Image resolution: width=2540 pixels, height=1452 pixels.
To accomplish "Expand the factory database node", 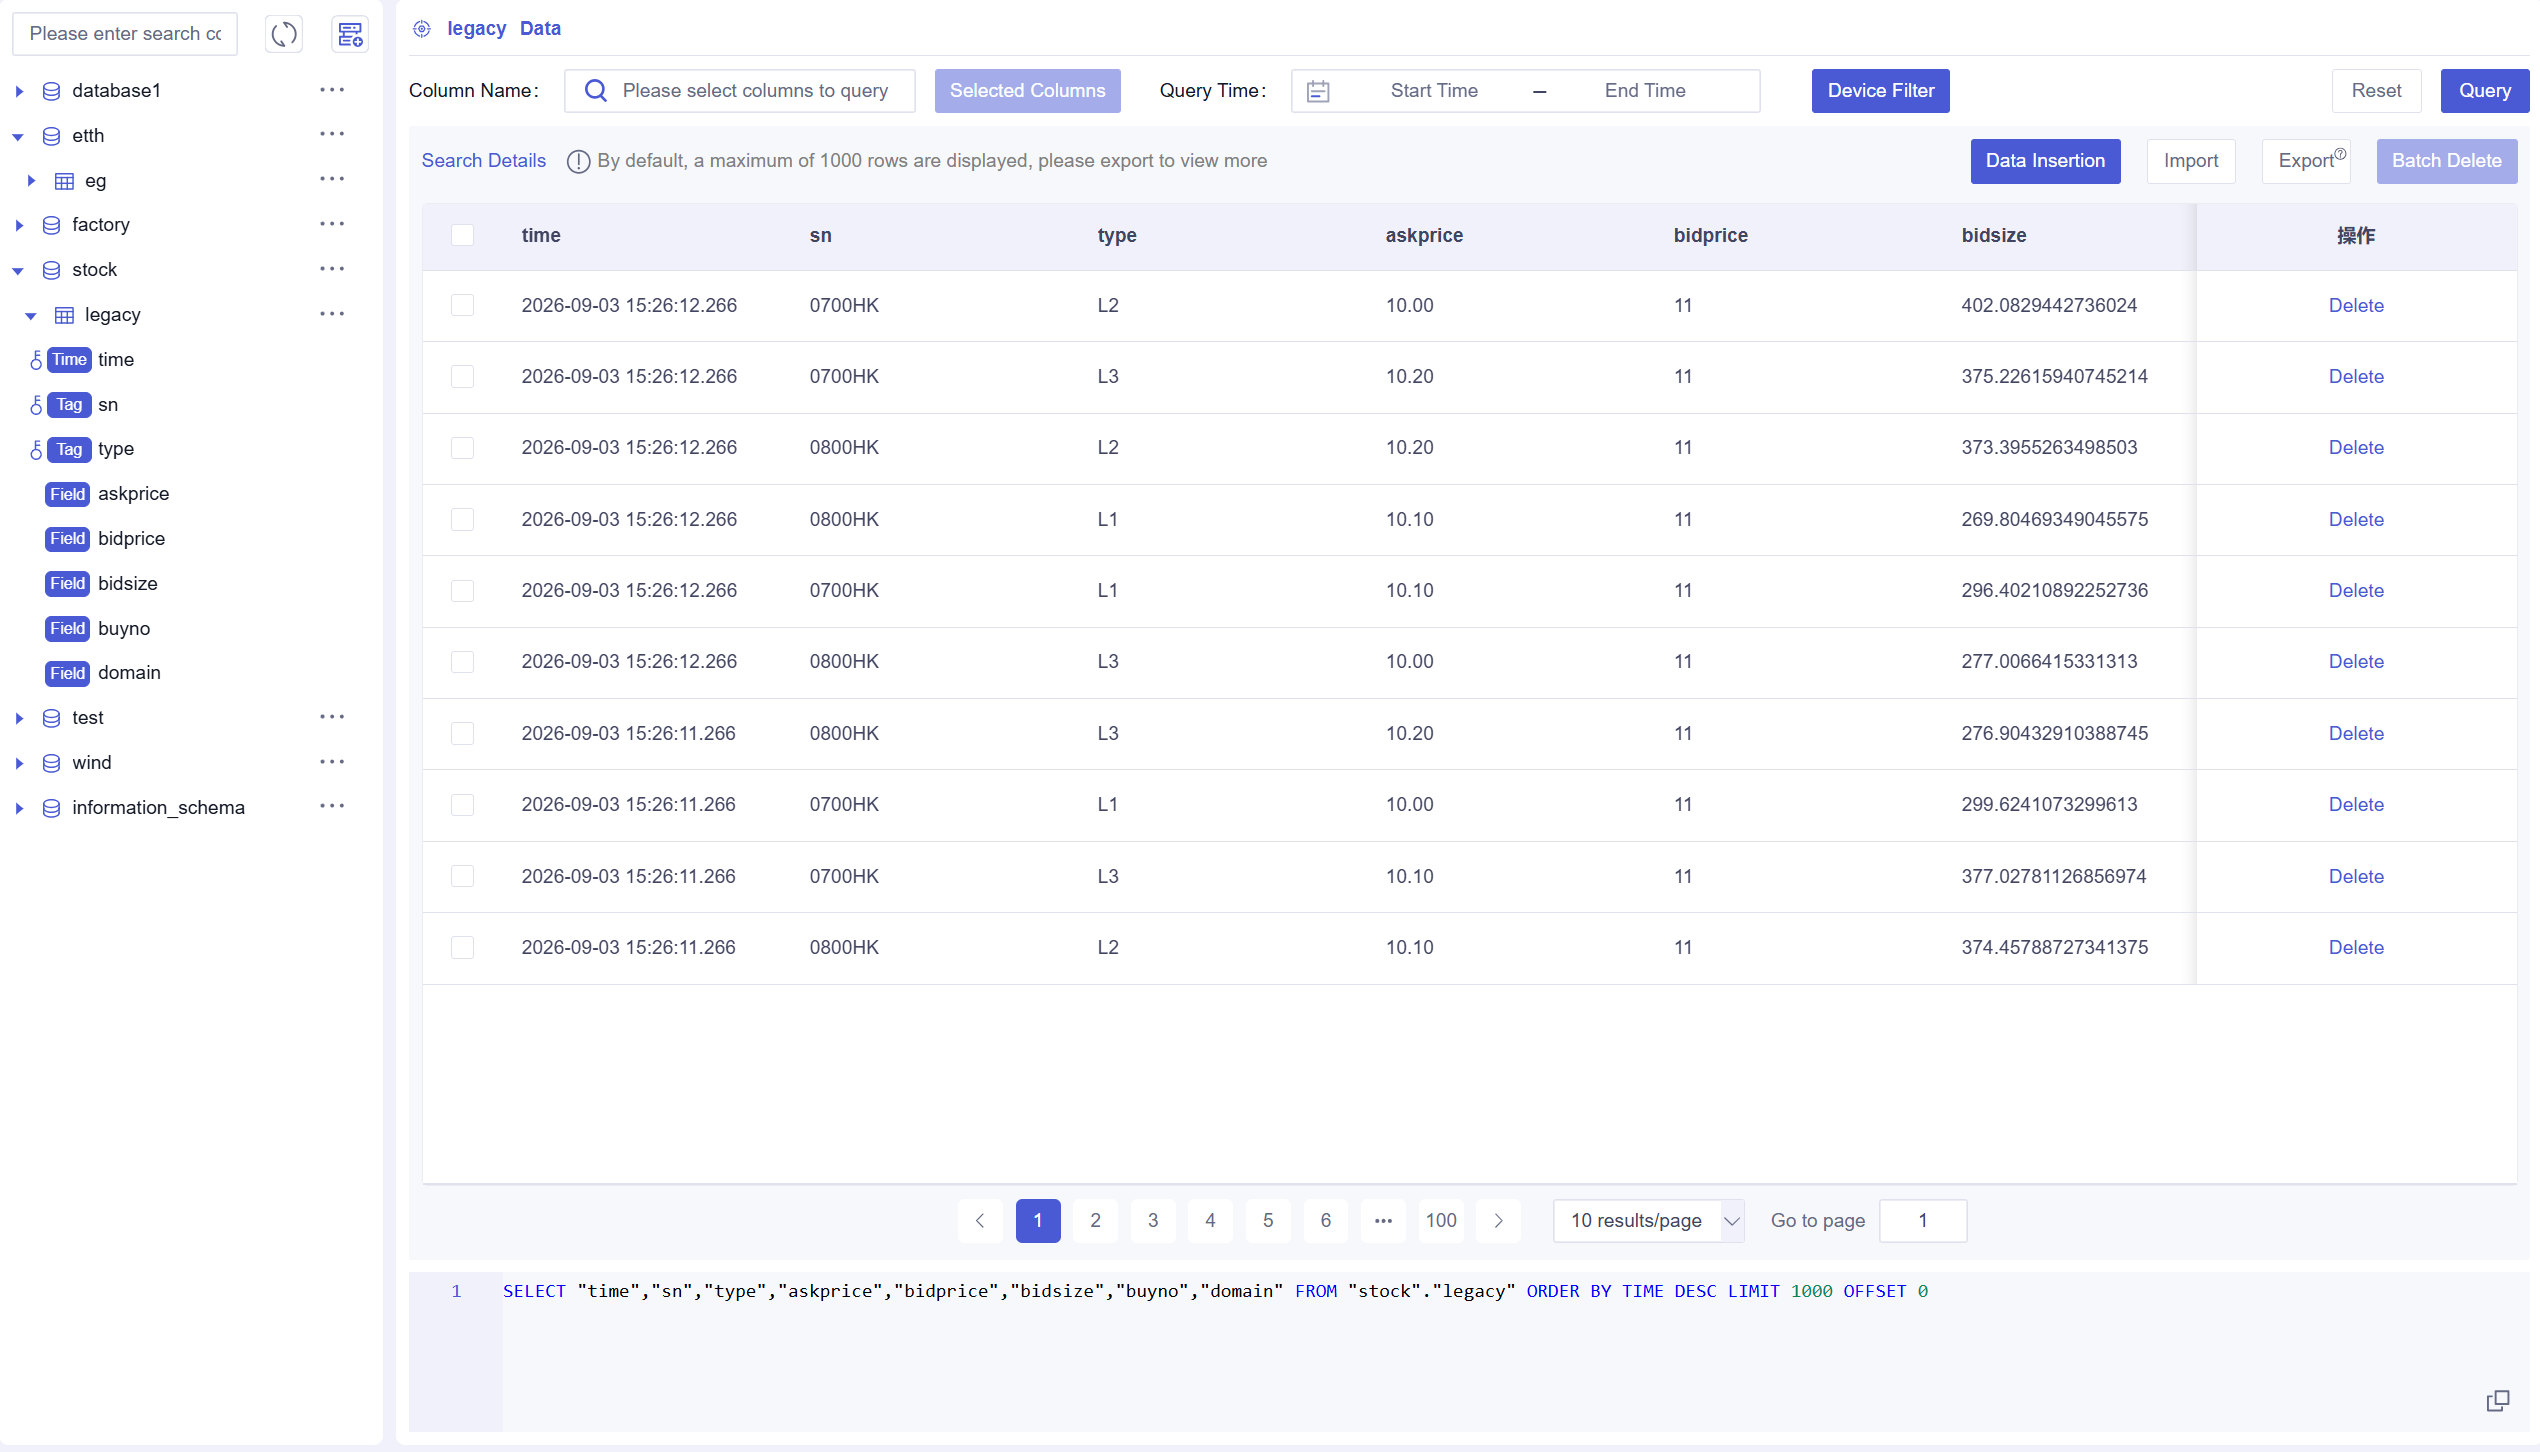I will (x=19, y=225).
